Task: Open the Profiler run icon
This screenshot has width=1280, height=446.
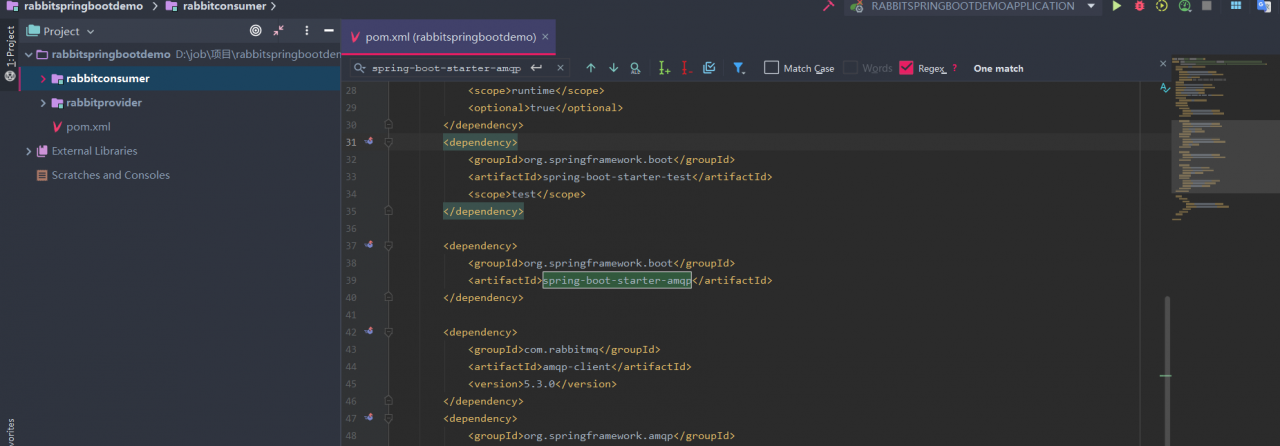Action: pyautogui.click(x=1185, y=6)
